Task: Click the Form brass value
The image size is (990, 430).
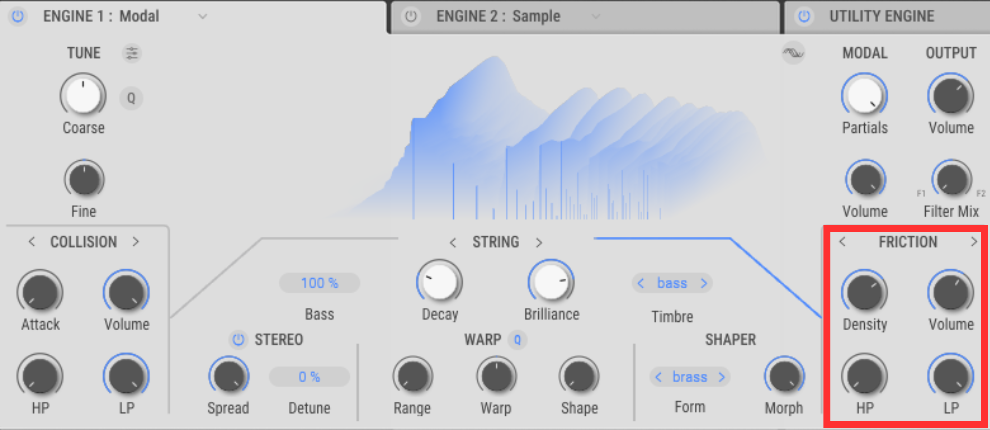Action: (689, 377)
